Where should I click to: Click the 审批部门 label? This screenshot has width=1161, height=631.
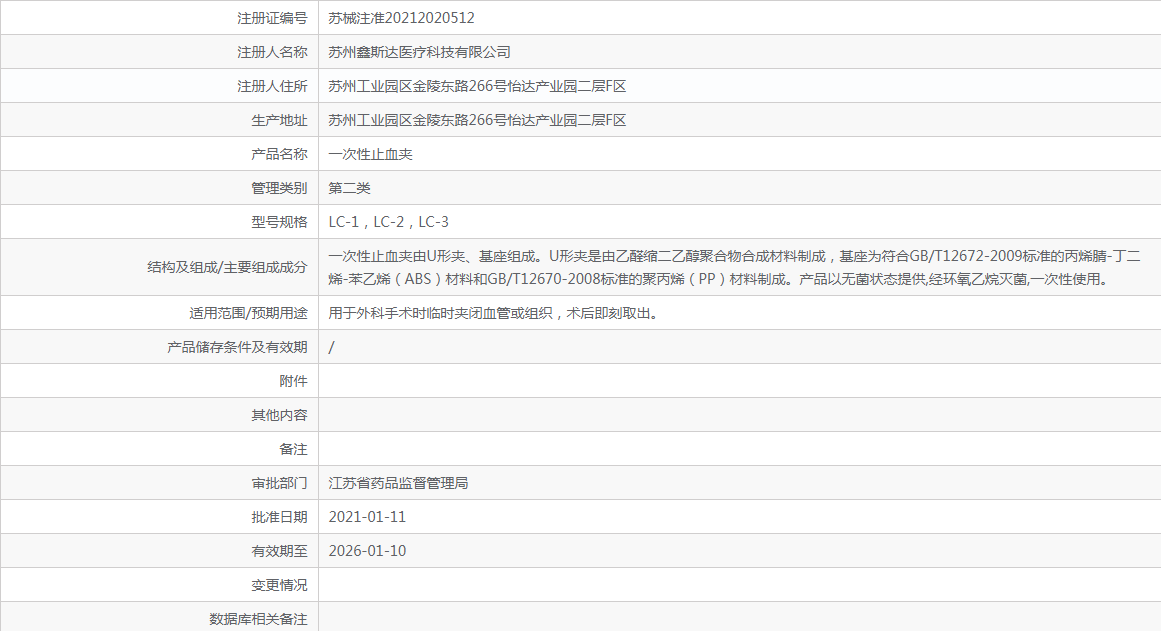279,484
